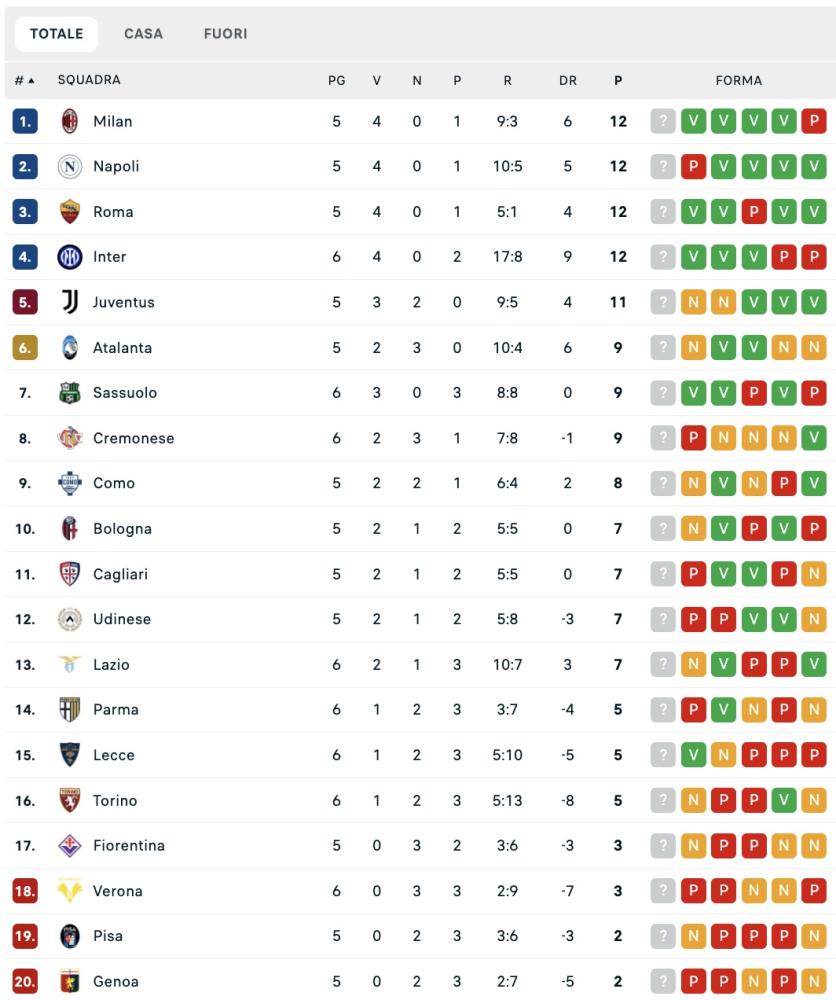Click the Fiorentina team logo

(x=69, y=846)
